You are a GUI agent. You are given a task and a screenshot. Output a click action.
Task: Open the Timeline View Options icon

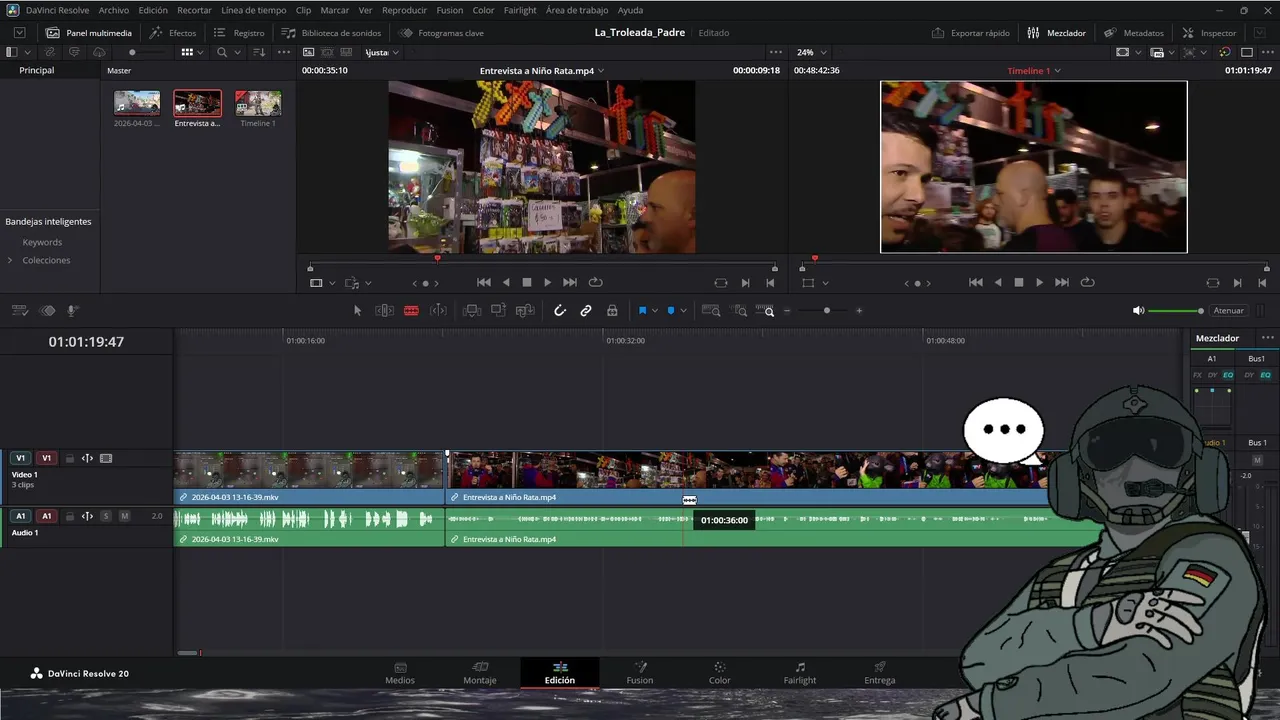[19, 311]
